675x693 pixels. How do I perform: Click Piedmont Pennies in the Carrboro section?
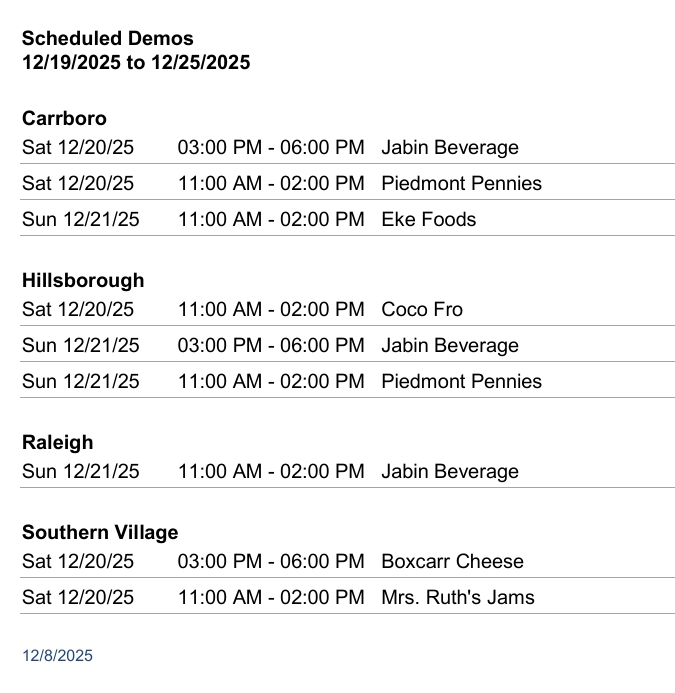(x=461, y=184)
